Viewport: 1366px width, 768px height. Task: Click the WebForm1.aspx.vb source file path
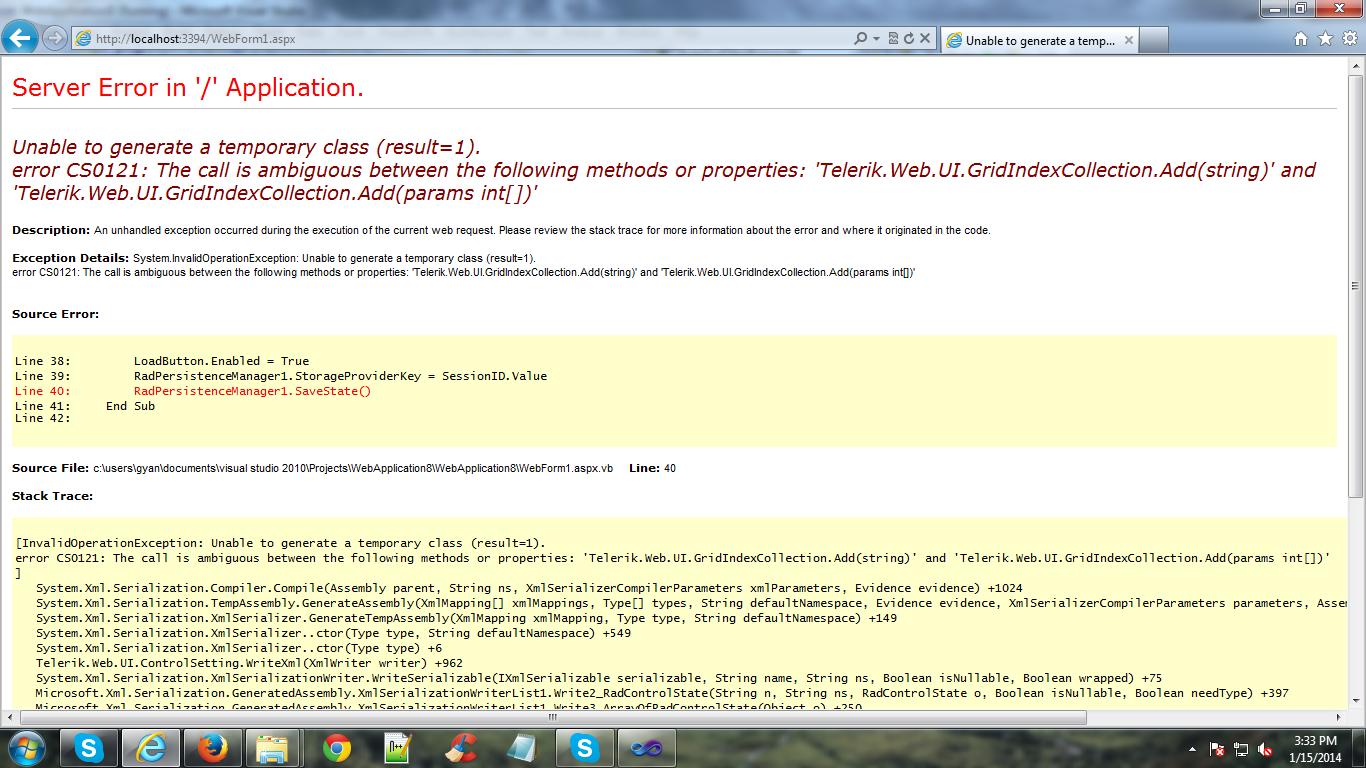353,468
